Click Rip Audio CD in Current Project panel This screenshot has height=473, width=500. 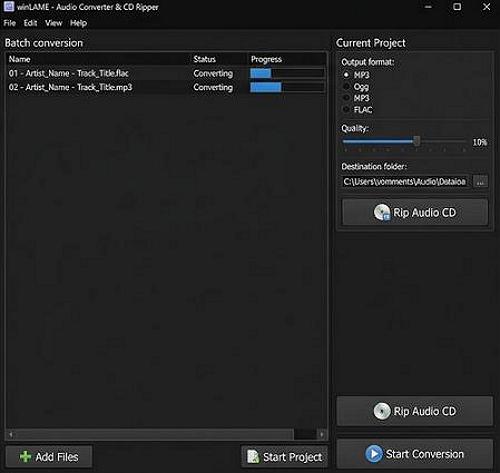point(415,212)
